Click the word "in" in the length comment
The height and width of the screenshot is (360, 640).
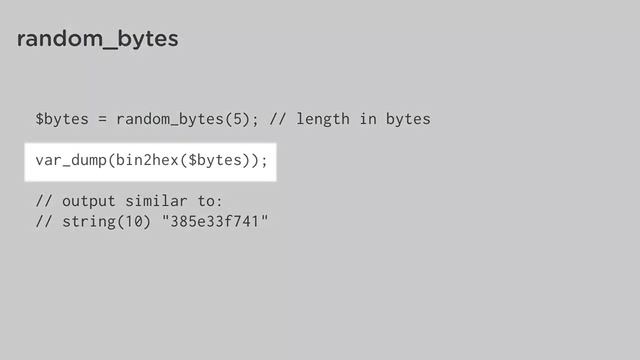pos(368,119)
